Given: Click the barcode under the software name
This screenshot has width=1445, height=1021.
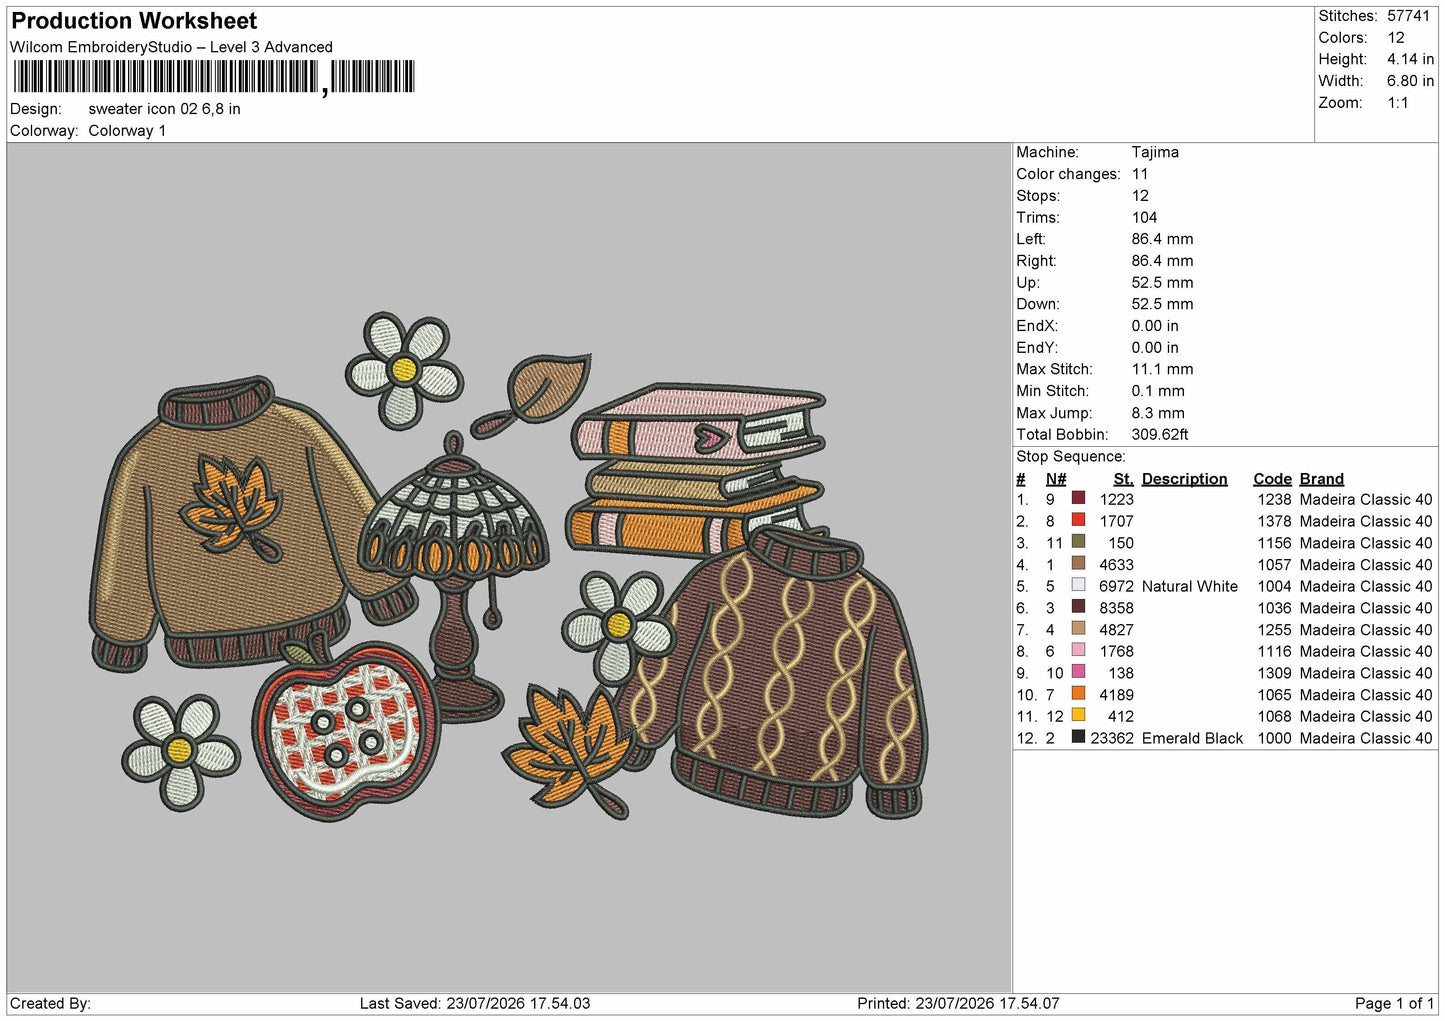Looking at the screenshot, I should point(214,77).
